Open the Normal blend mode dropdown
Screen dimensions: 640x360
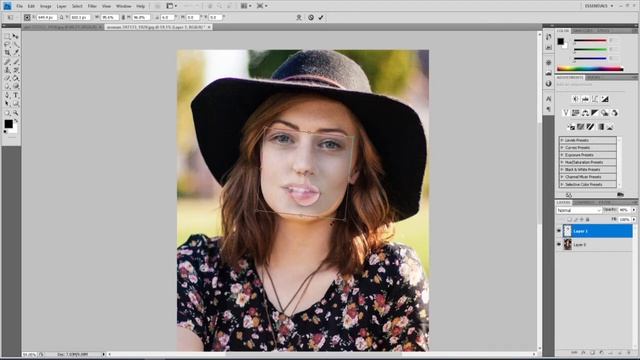tap(579, 210)
